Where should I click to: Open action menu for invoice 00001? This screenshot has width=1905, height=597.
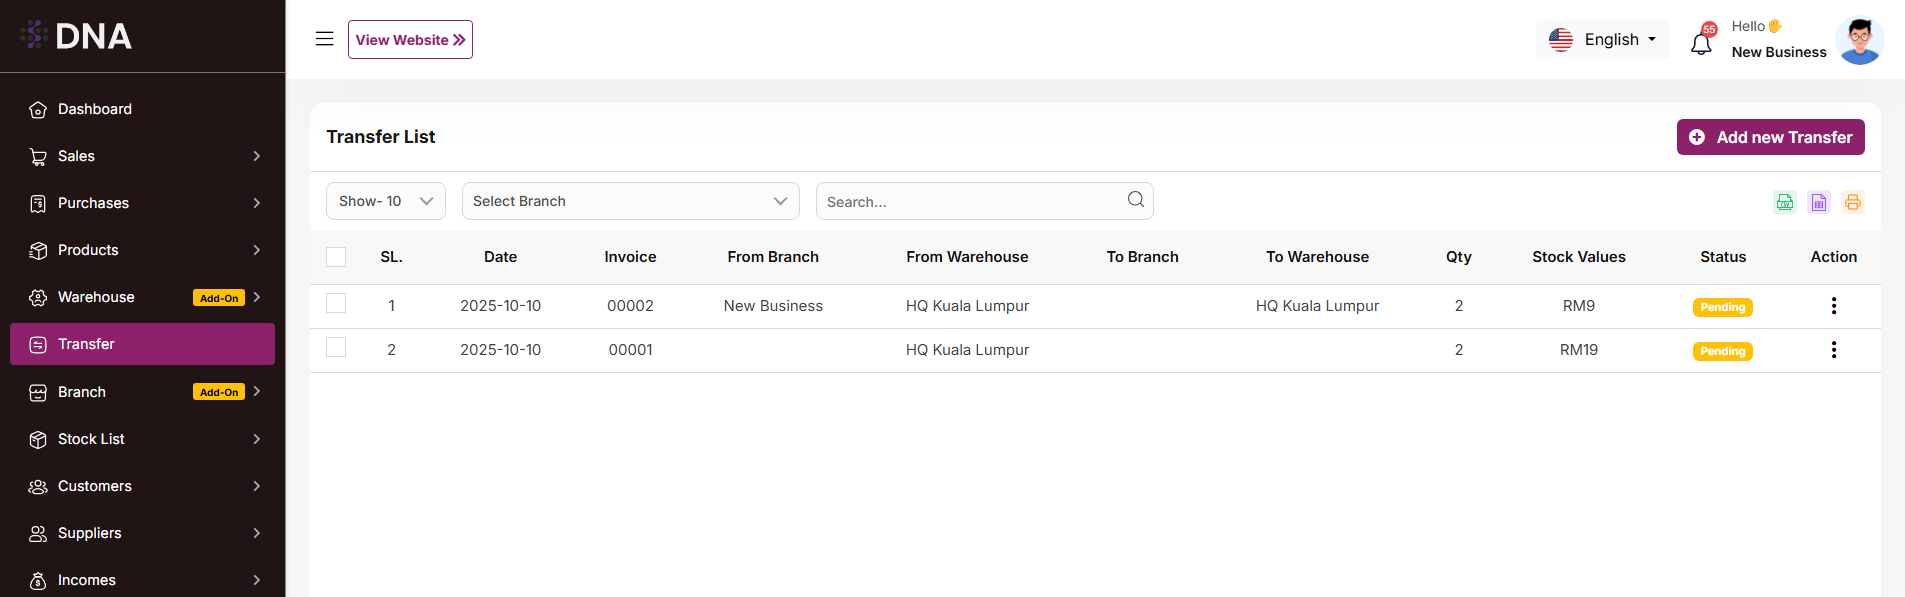click(x=1833, y=350)
